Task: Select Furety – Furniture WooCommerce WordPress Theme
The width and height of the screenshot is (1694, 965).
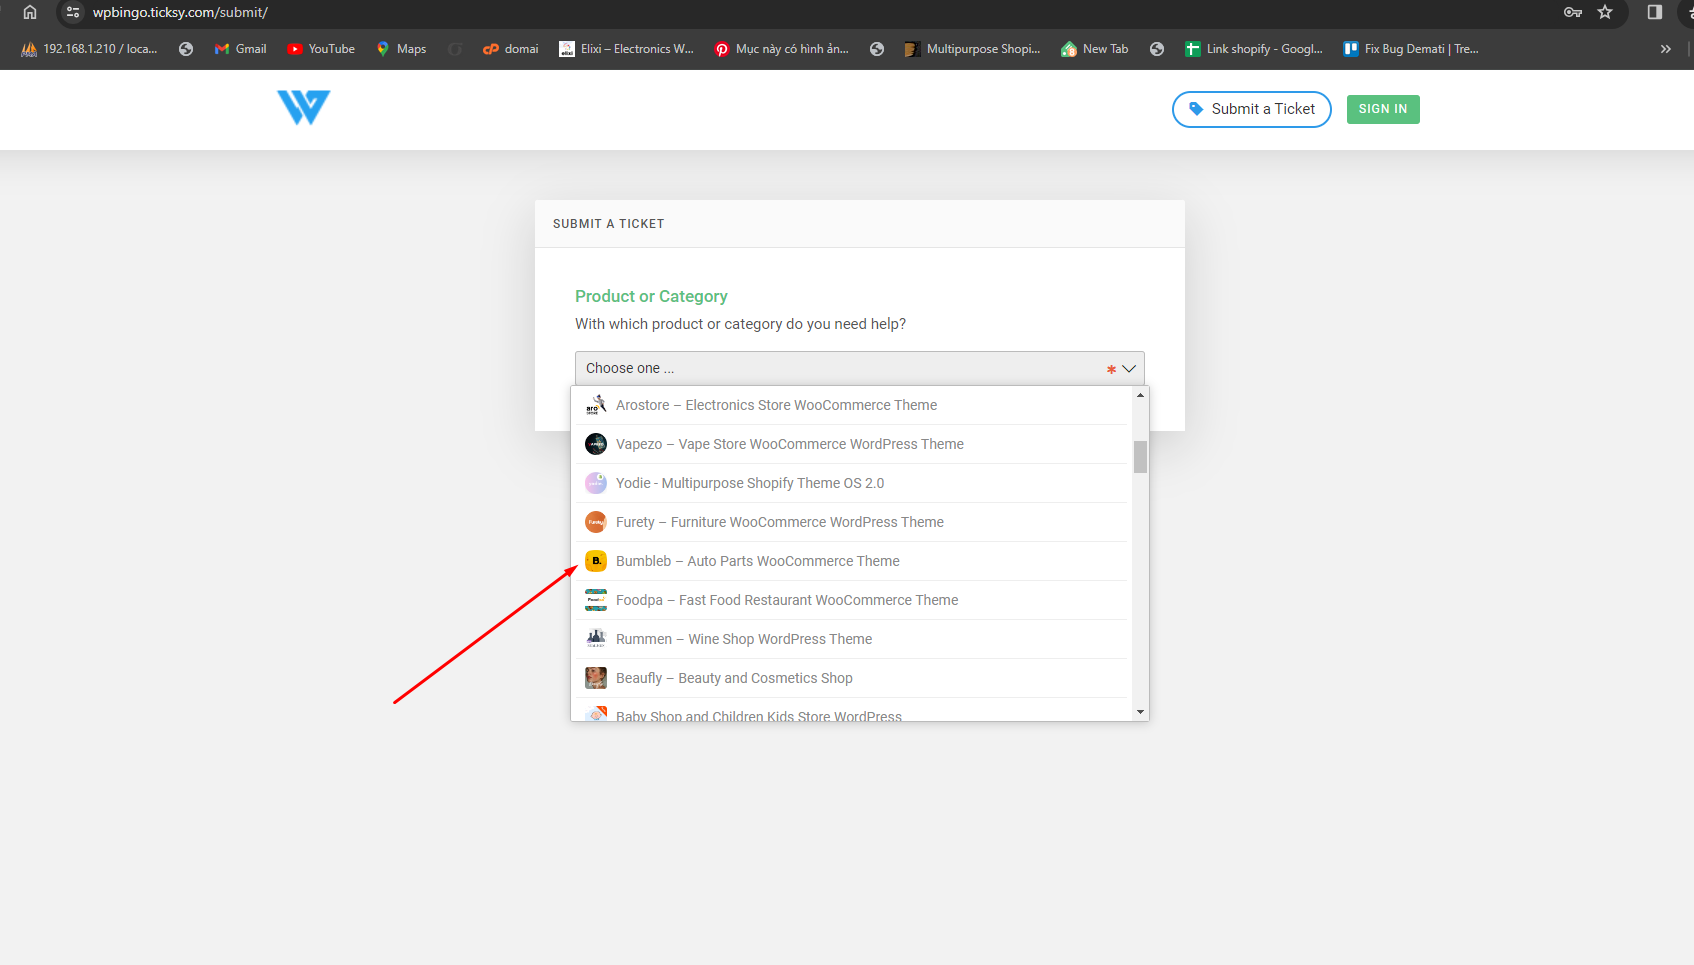Action: click(851, 522)
